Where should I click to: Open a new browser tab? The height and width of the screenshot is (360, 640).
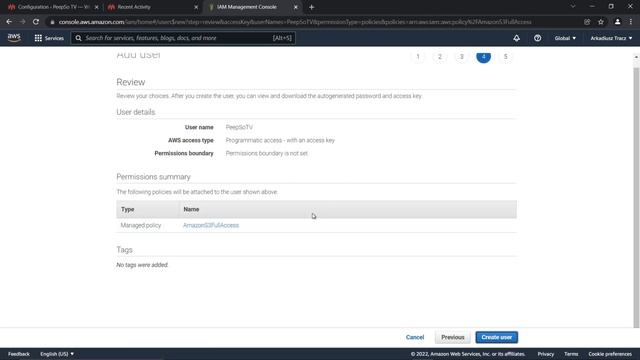tap(311, 7)
